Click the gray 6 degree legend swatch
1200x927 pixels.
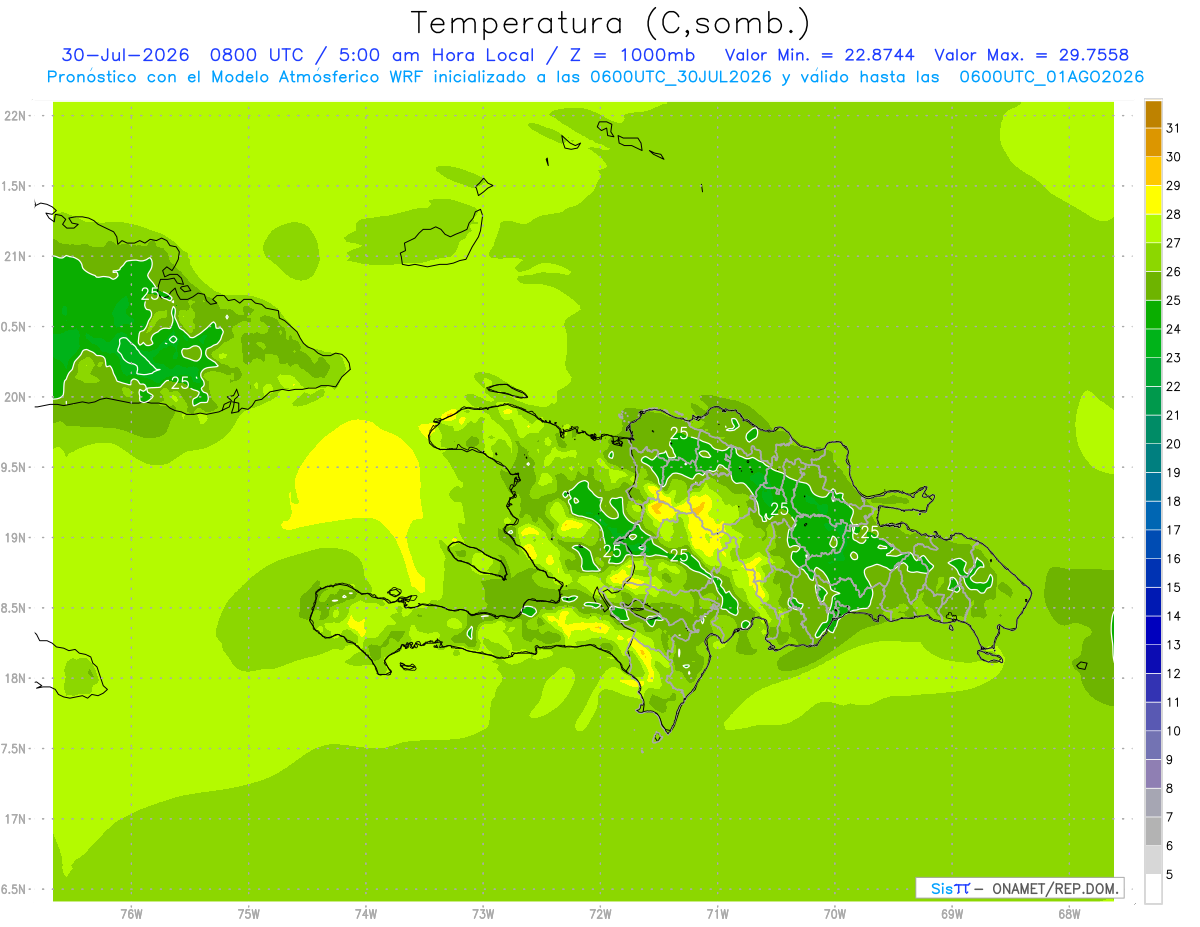tap(1153, 832)
